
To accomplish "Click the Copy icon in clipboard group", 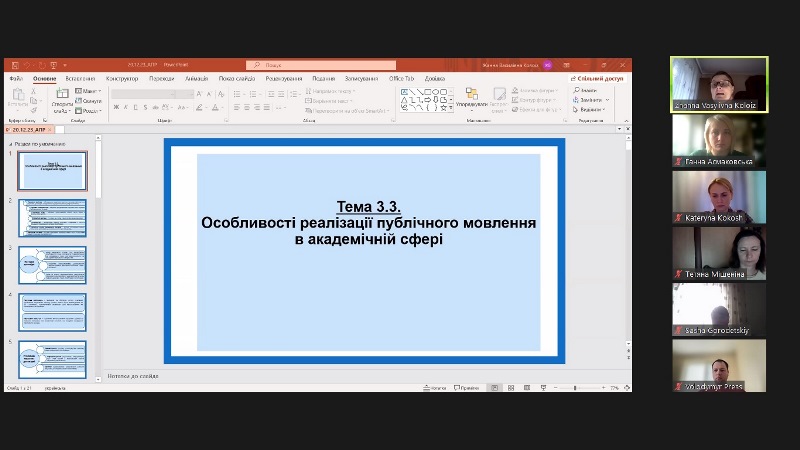I will coord(34,101).
